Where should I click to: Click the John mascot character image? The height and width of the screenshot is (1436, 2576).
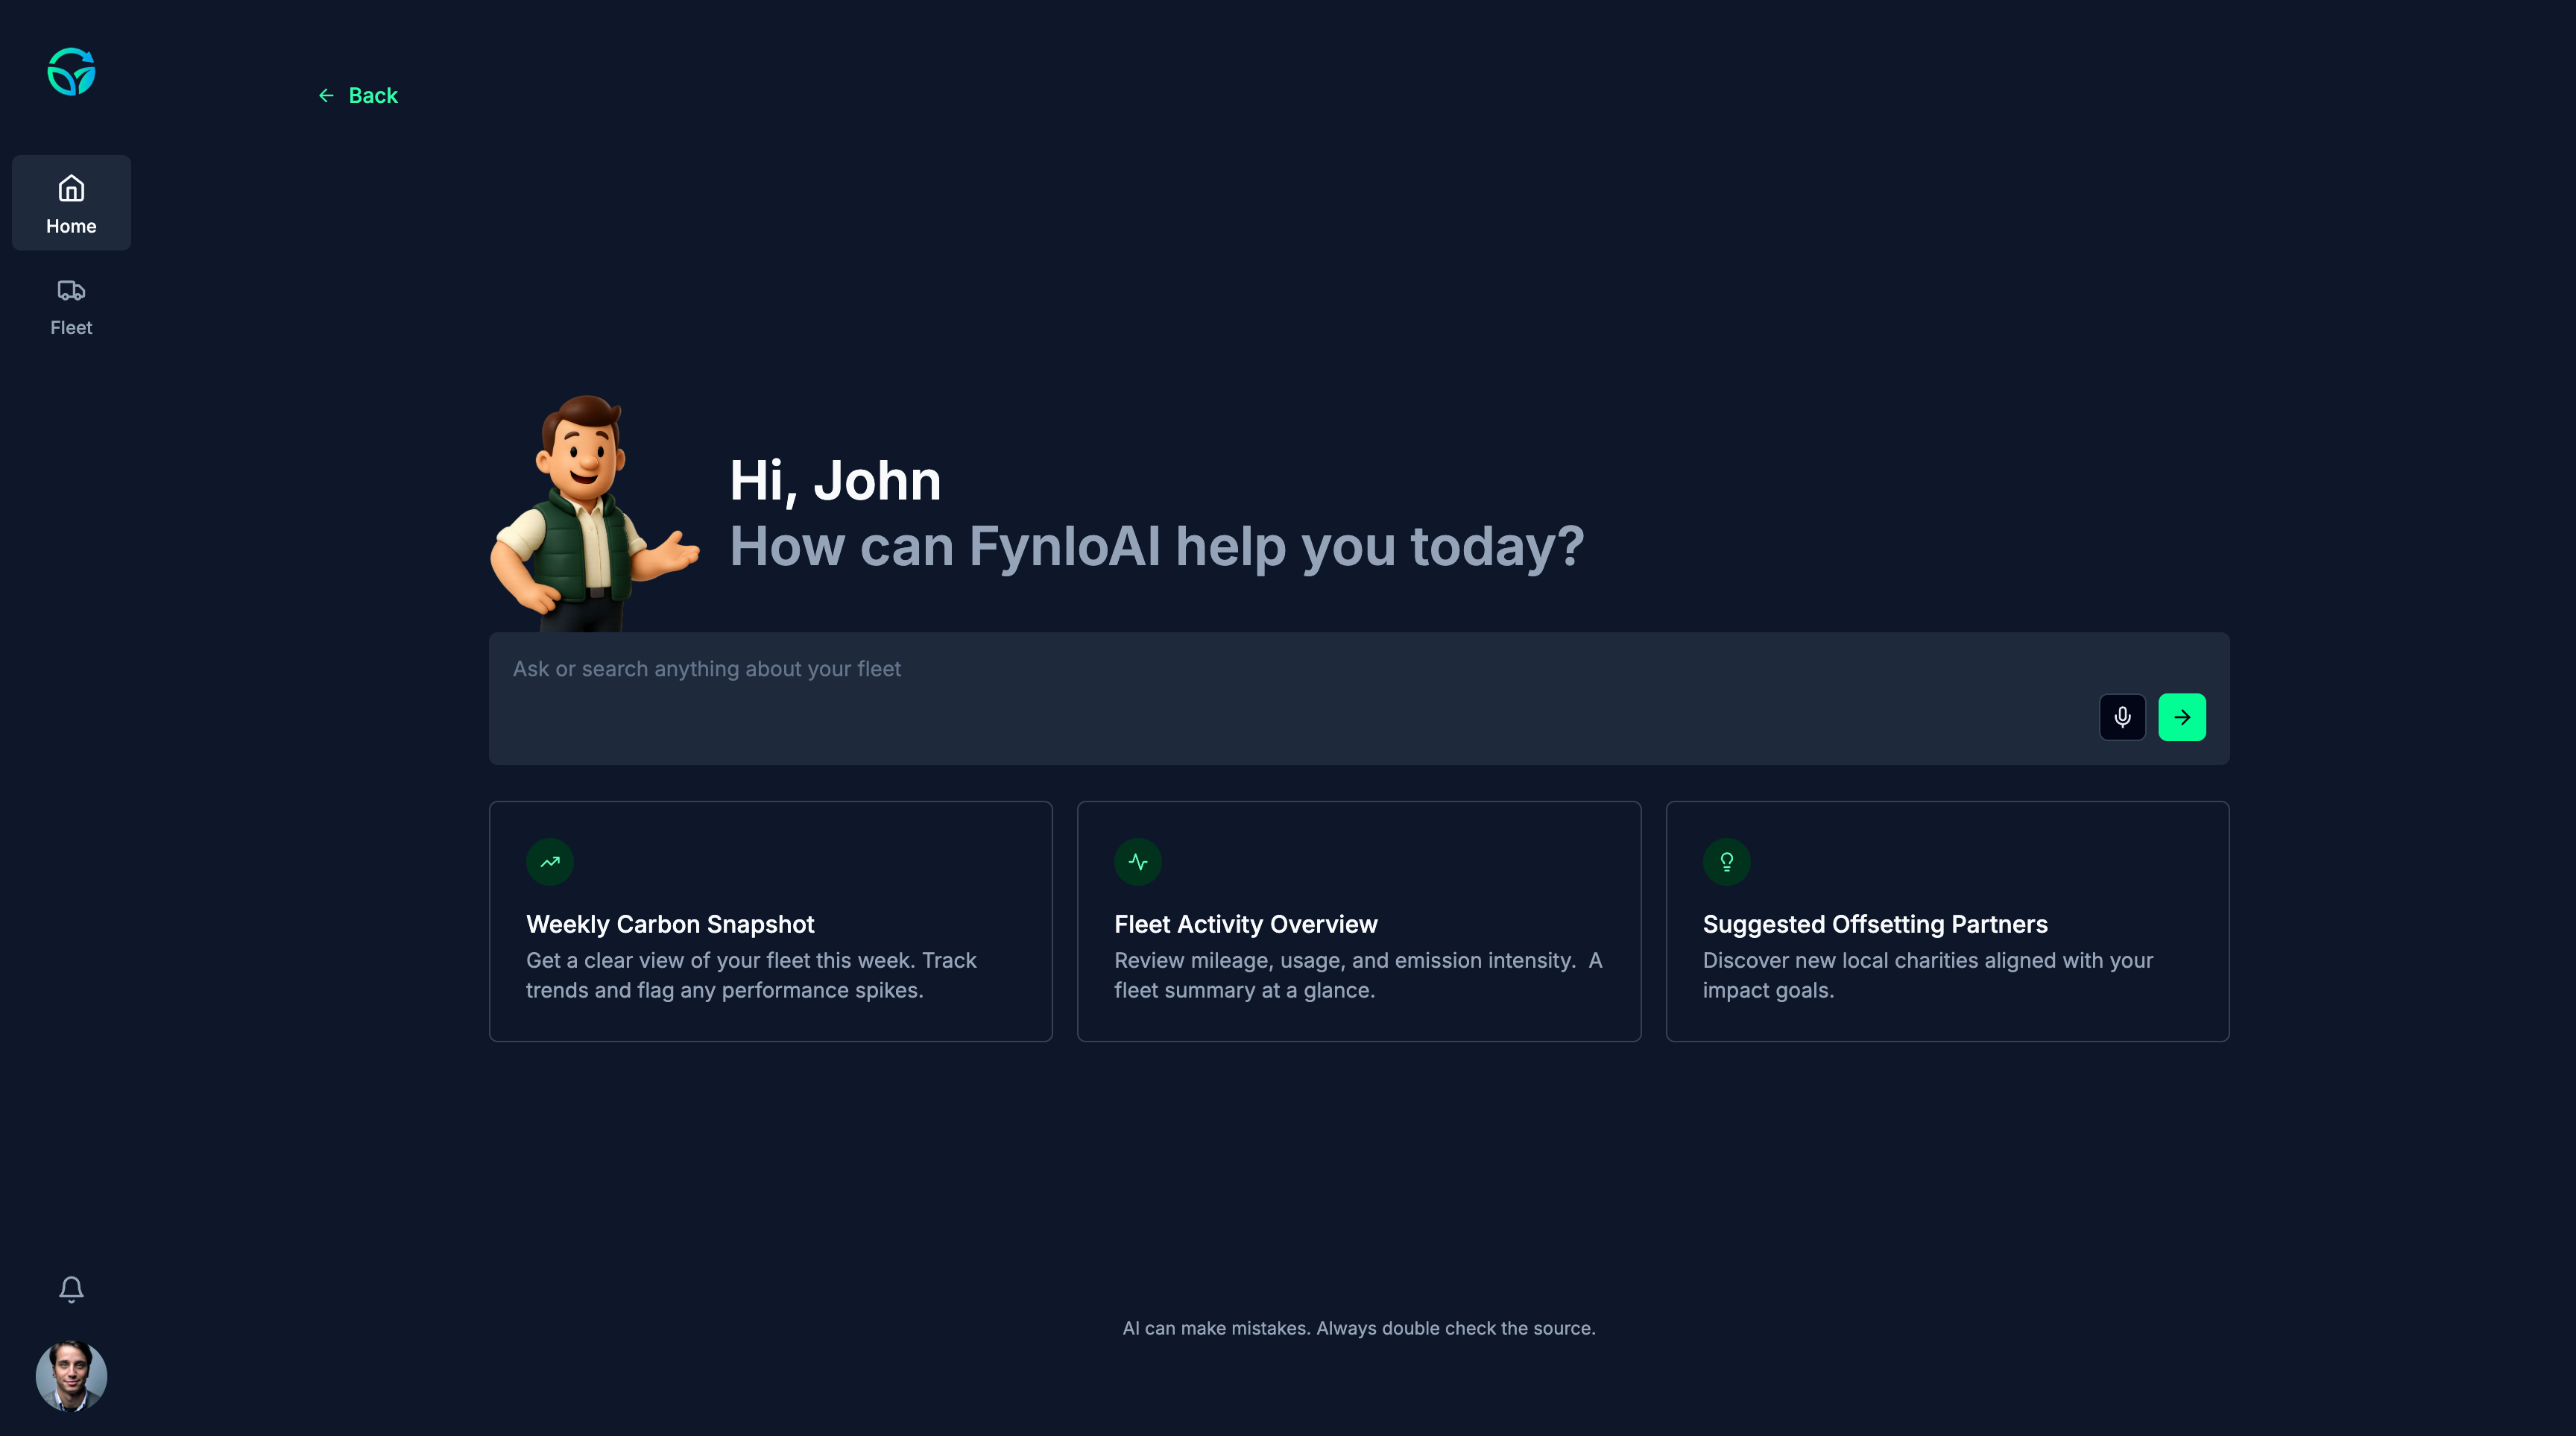click(594, 513)
